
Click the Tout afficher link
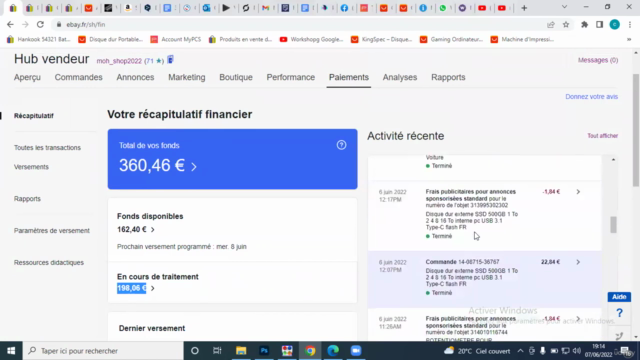point(602,136)
